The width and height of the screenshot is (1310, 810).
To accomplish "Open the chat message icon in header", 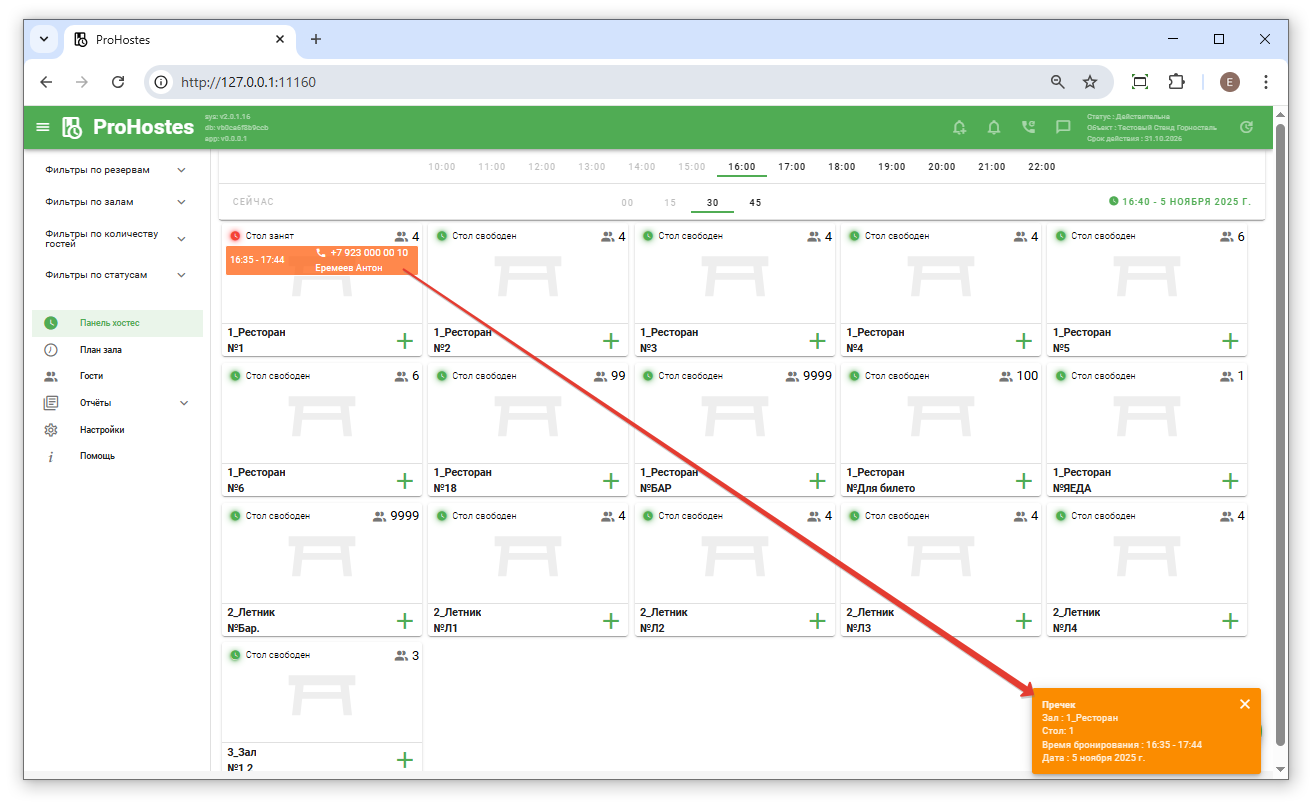I will (x=1063, y=127).
